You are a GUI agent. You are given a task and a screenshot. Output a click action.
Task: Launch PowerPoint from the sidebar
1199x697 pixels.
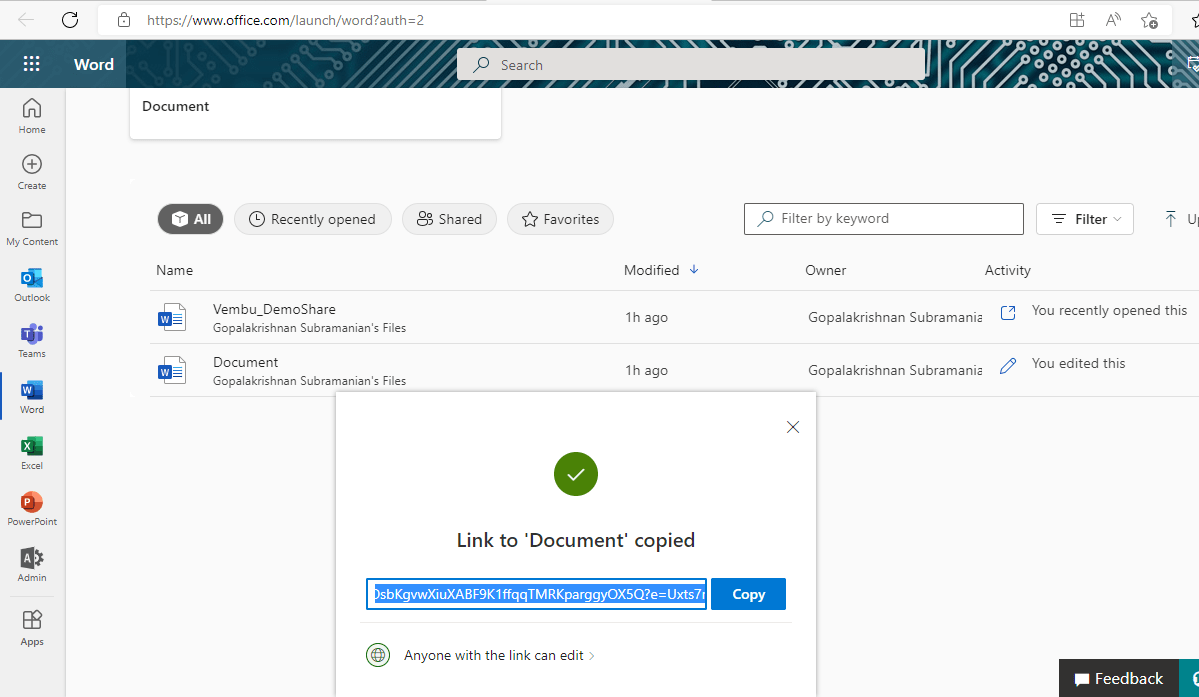point(32,508)
